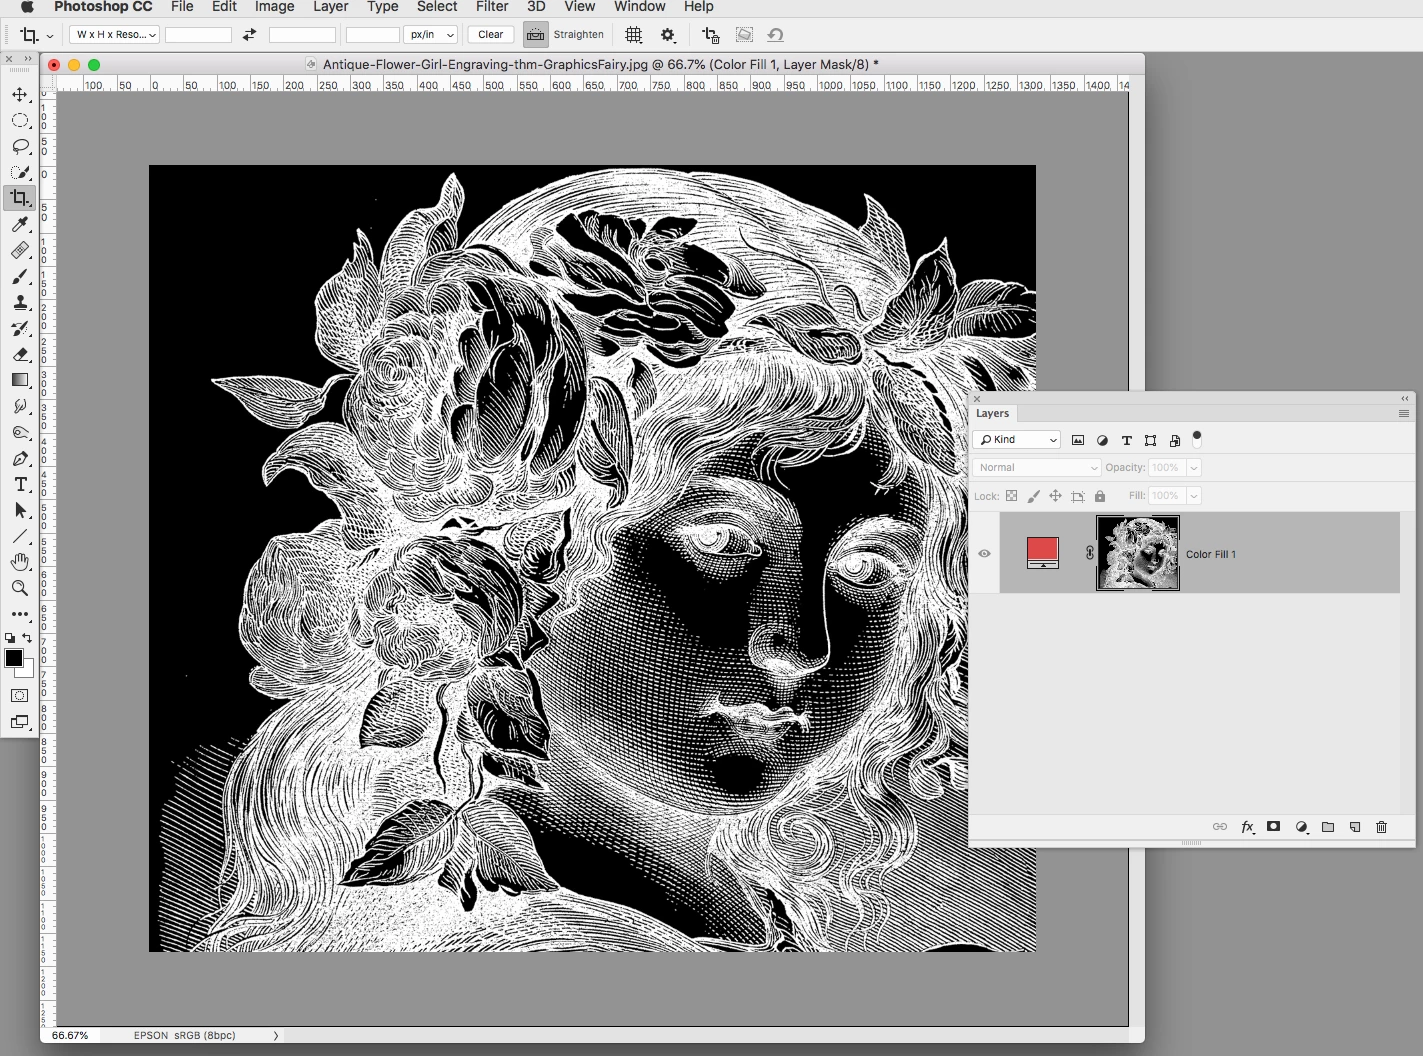This screenshot has height=1056, width=1423.
Task: Click the Clear button
Action: click(490, 34)
